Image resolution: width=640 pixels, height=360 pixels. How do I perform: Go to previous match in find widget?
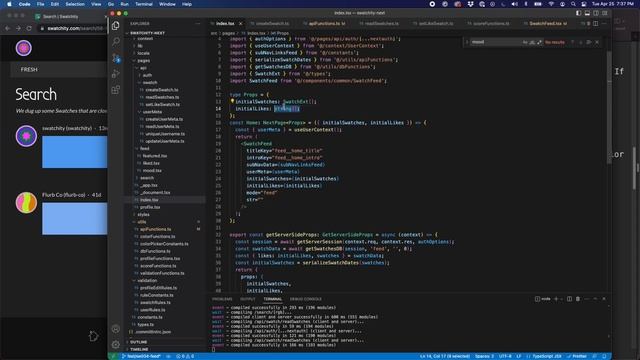(x=572, y=42)
